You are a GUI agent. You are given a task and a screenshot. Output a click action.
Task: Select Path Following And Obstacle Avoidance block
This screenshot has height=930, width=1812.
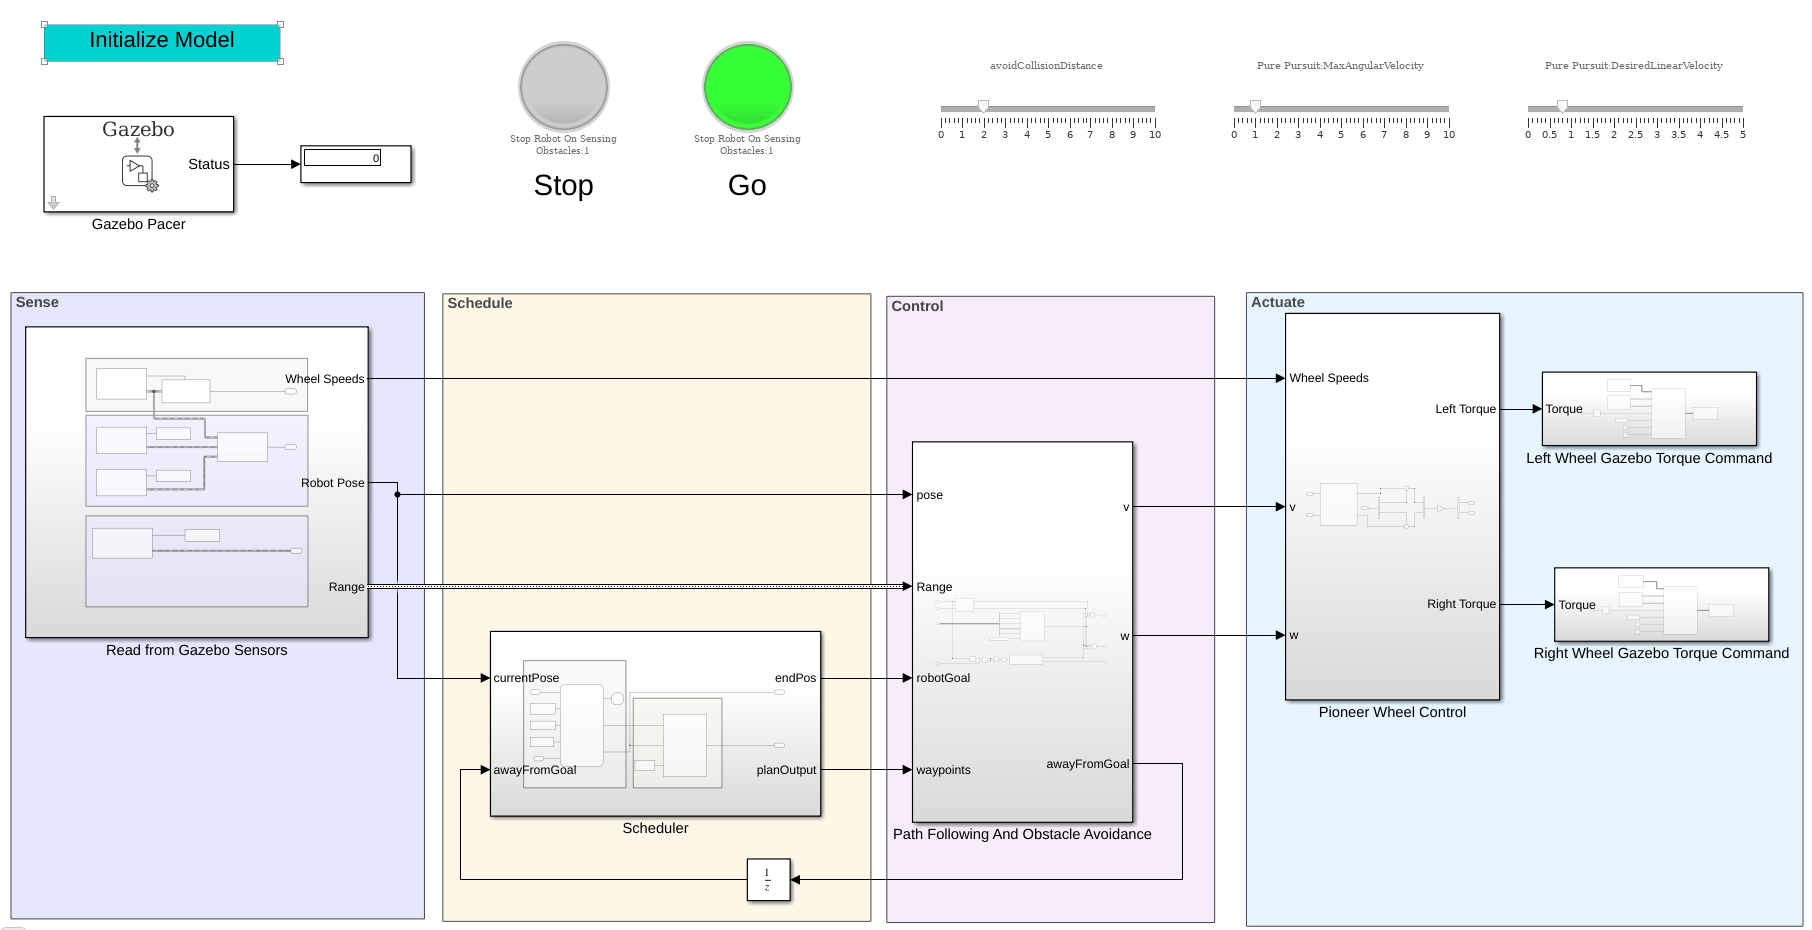(1022, 632)
